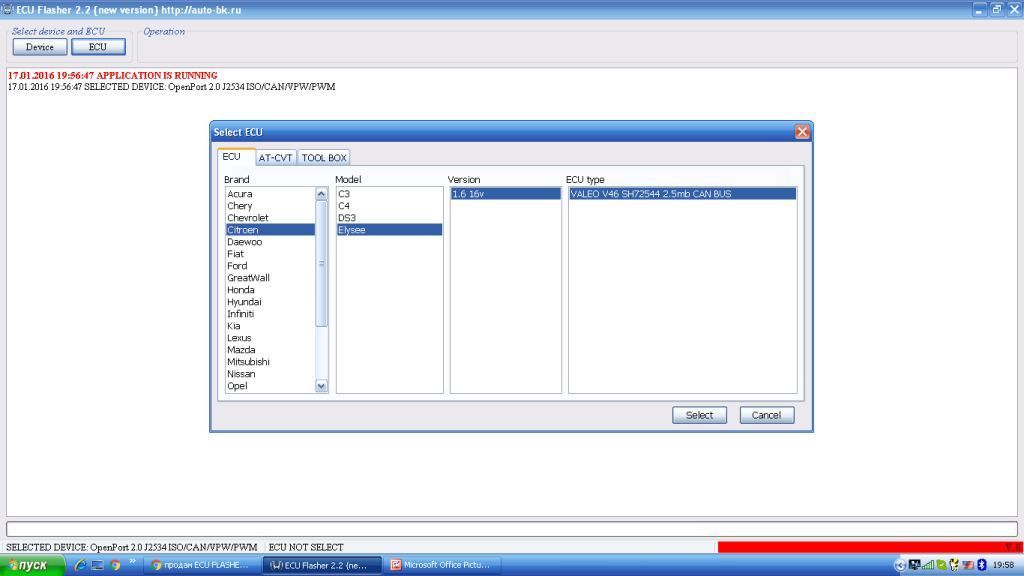Select C4 in Model list
Screen dimensions: 1024x576
[389, 206]
